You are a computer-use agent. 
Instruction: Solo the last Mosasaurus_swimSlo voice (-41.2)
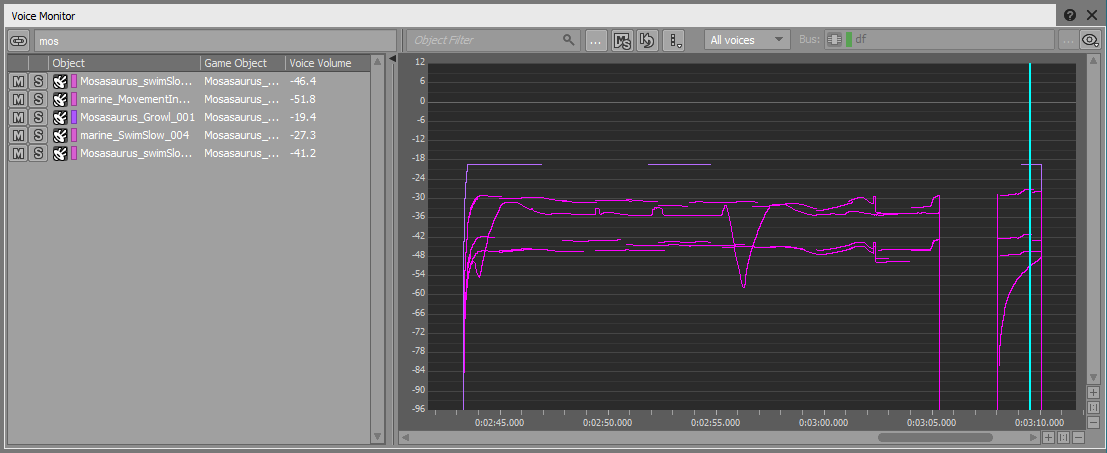tap(38, 153)
